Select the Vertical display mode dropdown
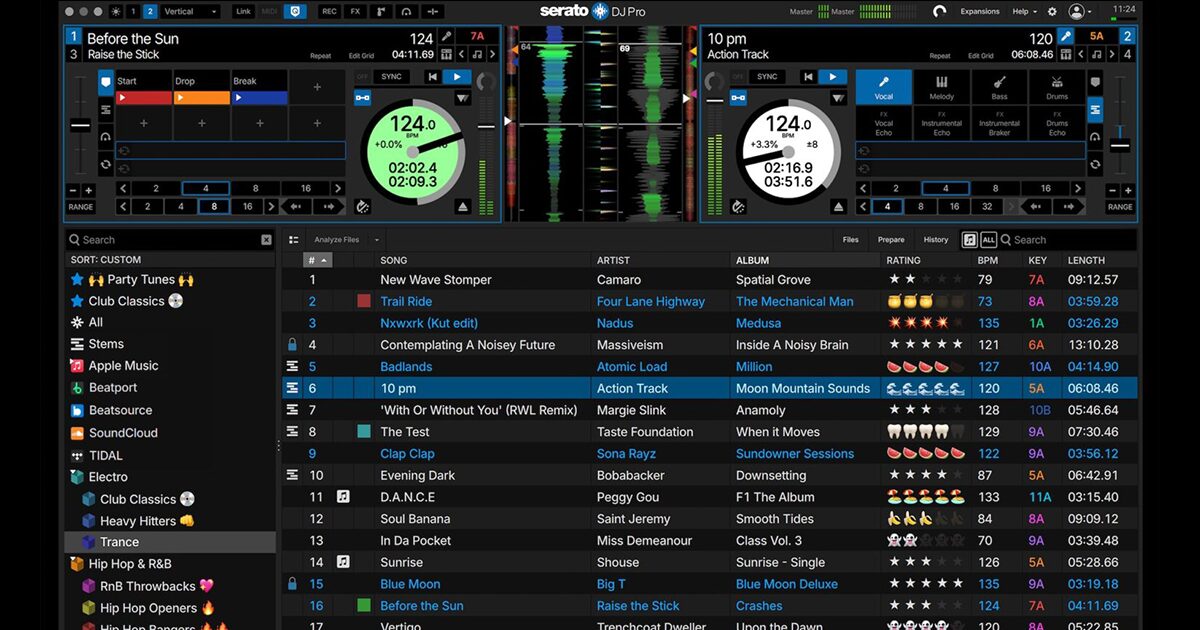 coord(190,11)
